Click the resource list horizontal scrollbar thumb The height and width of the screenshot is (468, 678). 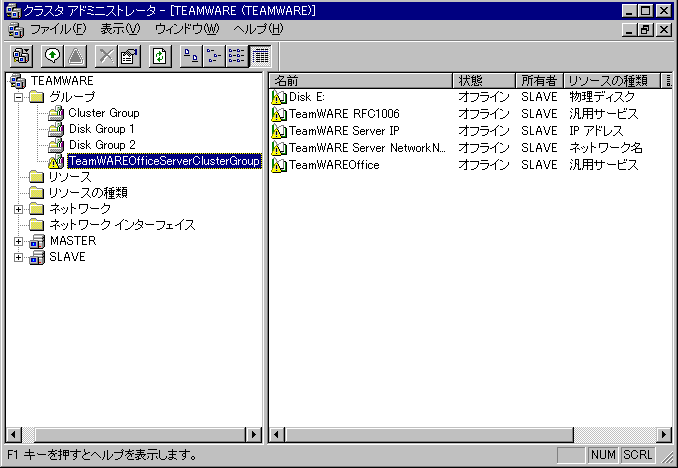(x=429, y=435)
